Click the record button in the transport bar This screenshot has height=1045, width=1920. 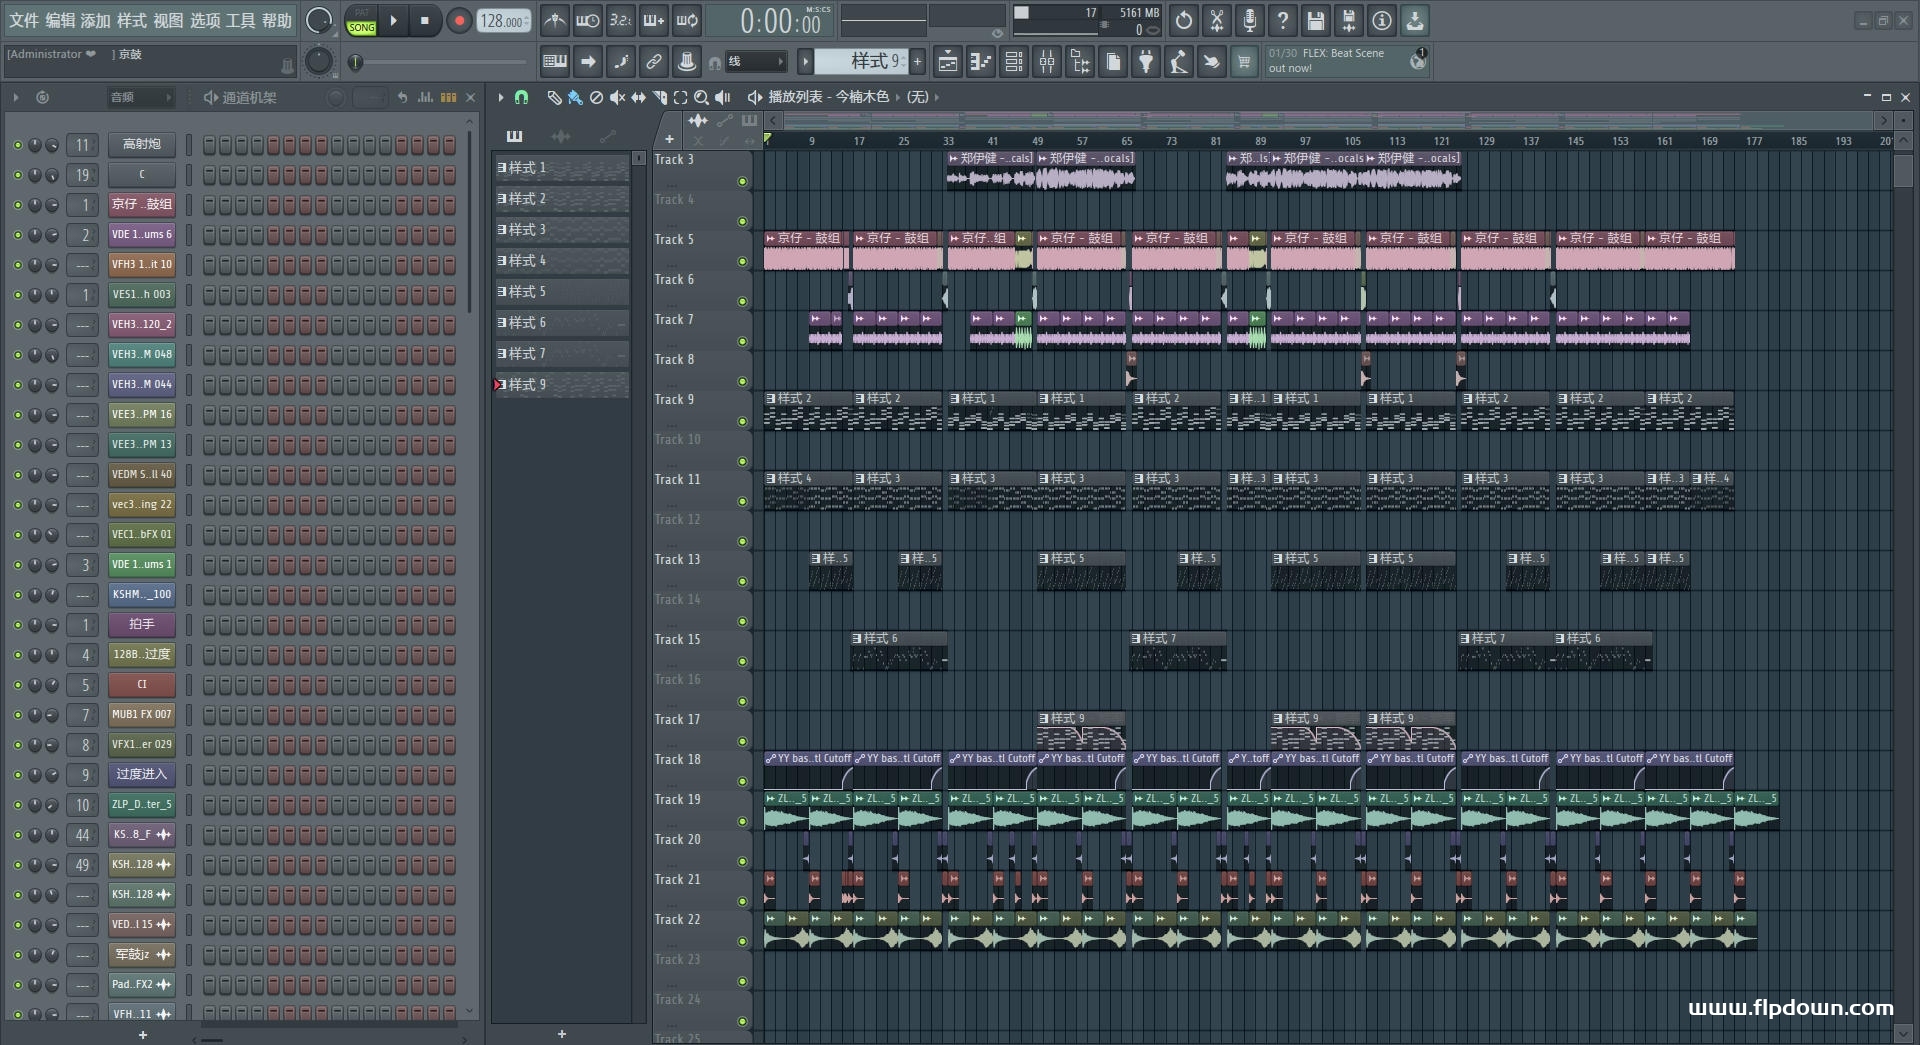[459, 21]
